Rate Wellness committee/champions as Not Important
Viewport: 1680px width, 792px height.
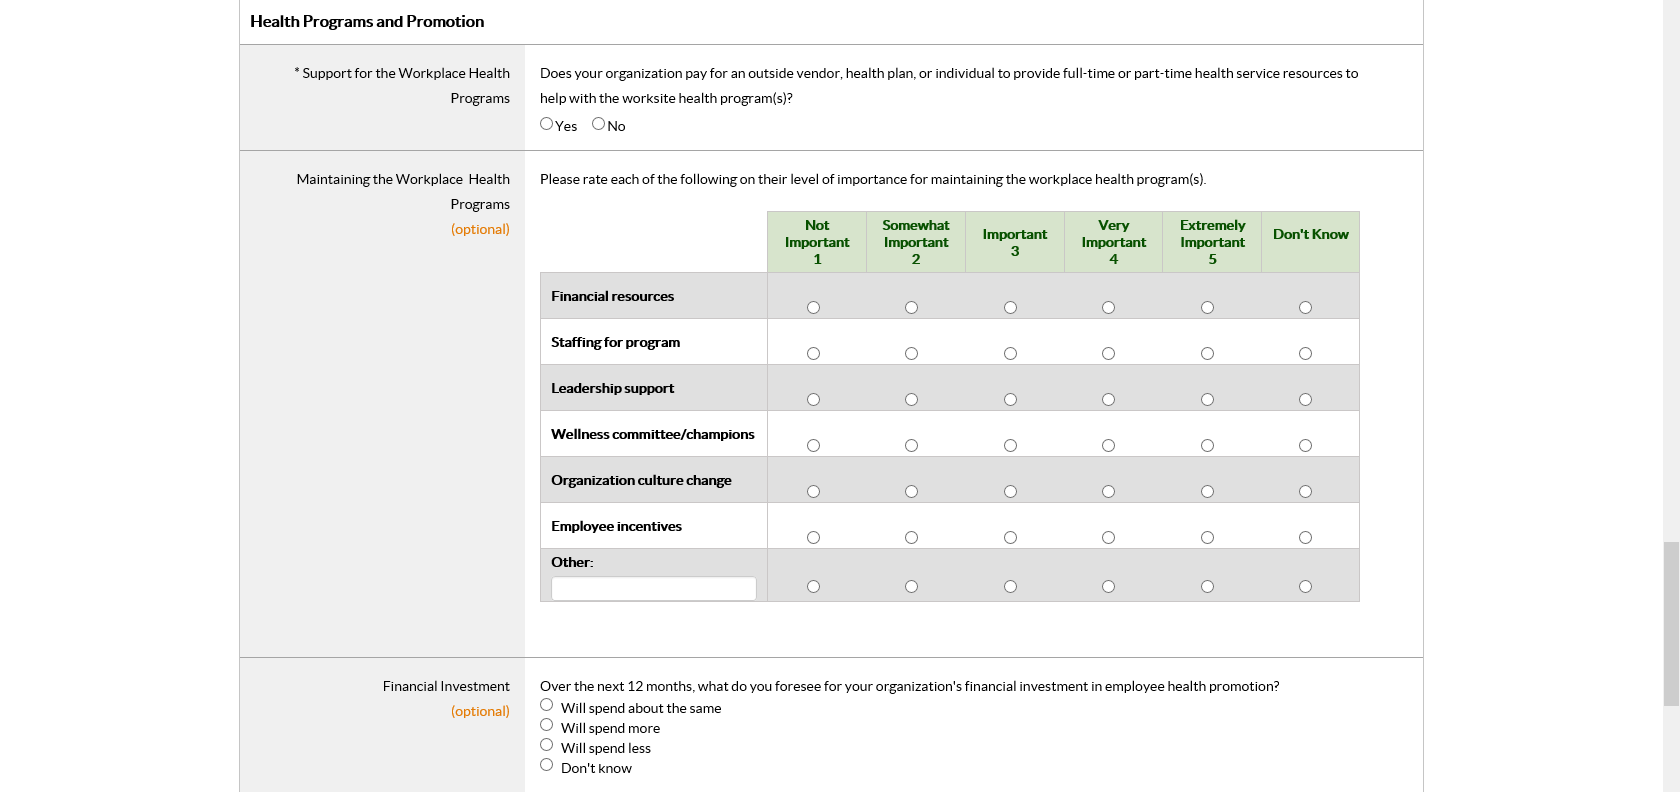813,446
